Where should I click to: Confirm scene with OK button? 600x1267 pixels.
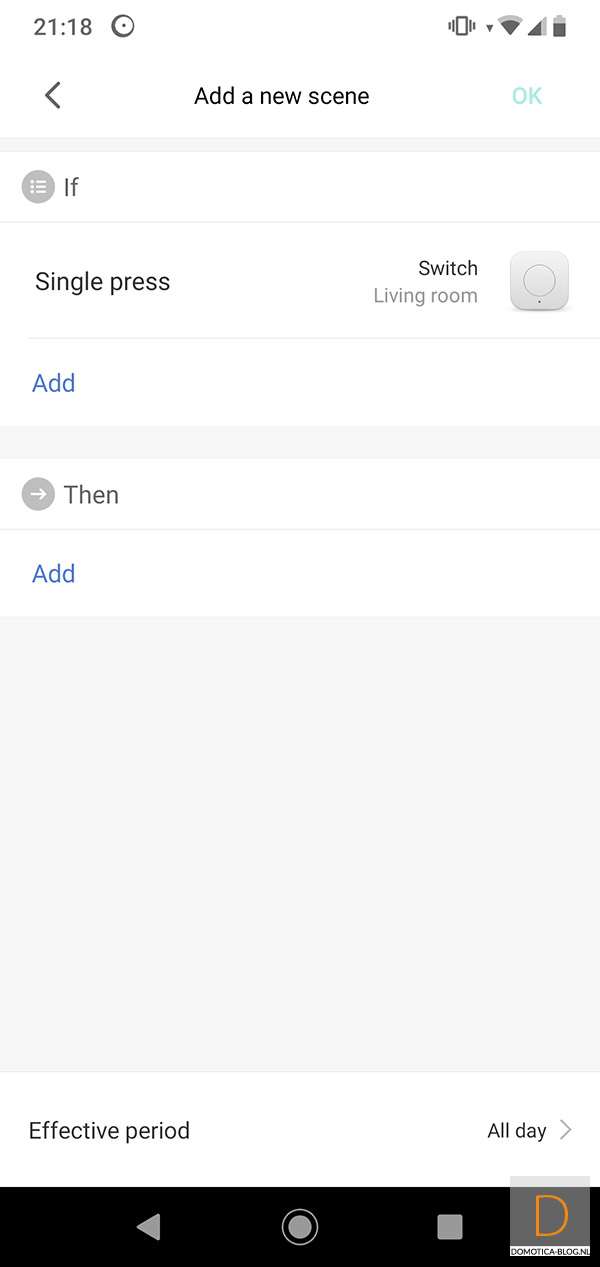click(526, 96)
